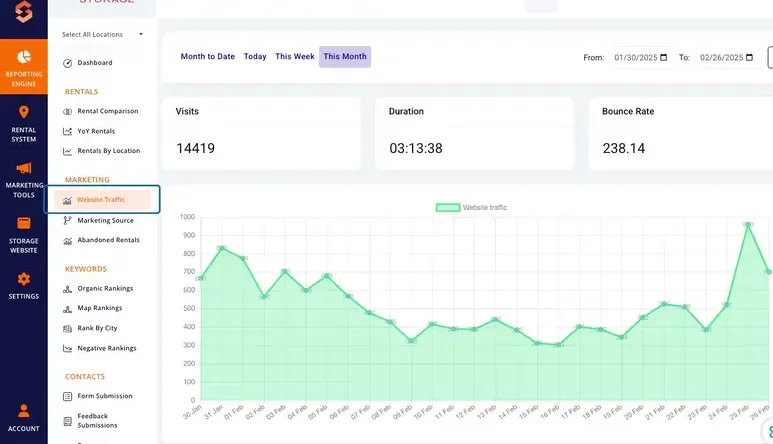Open the Reporting Engine section
Screen dimensions: 773x444
tap(24, 67)
